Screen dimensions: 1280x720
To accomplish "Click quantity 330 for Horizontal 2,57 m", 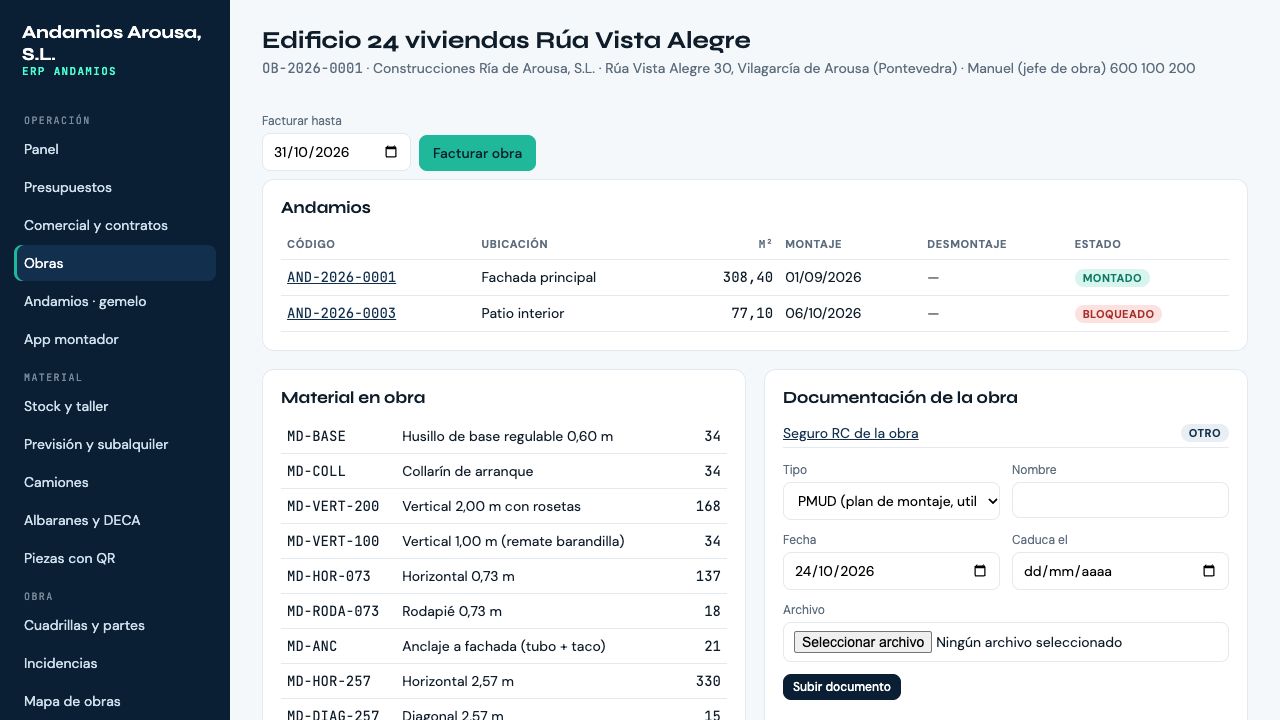I will (x=708, y=681).
